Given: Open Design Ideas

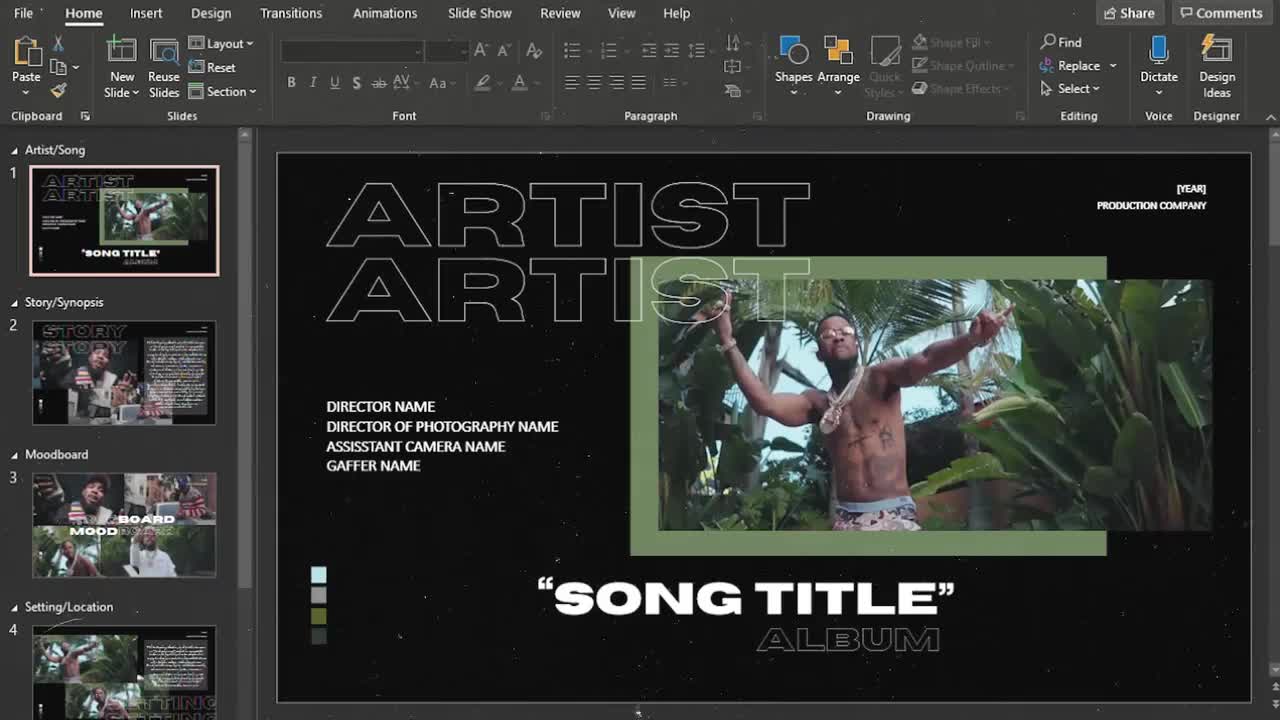Looking at the screenshot, I should tap(1217, 66).
